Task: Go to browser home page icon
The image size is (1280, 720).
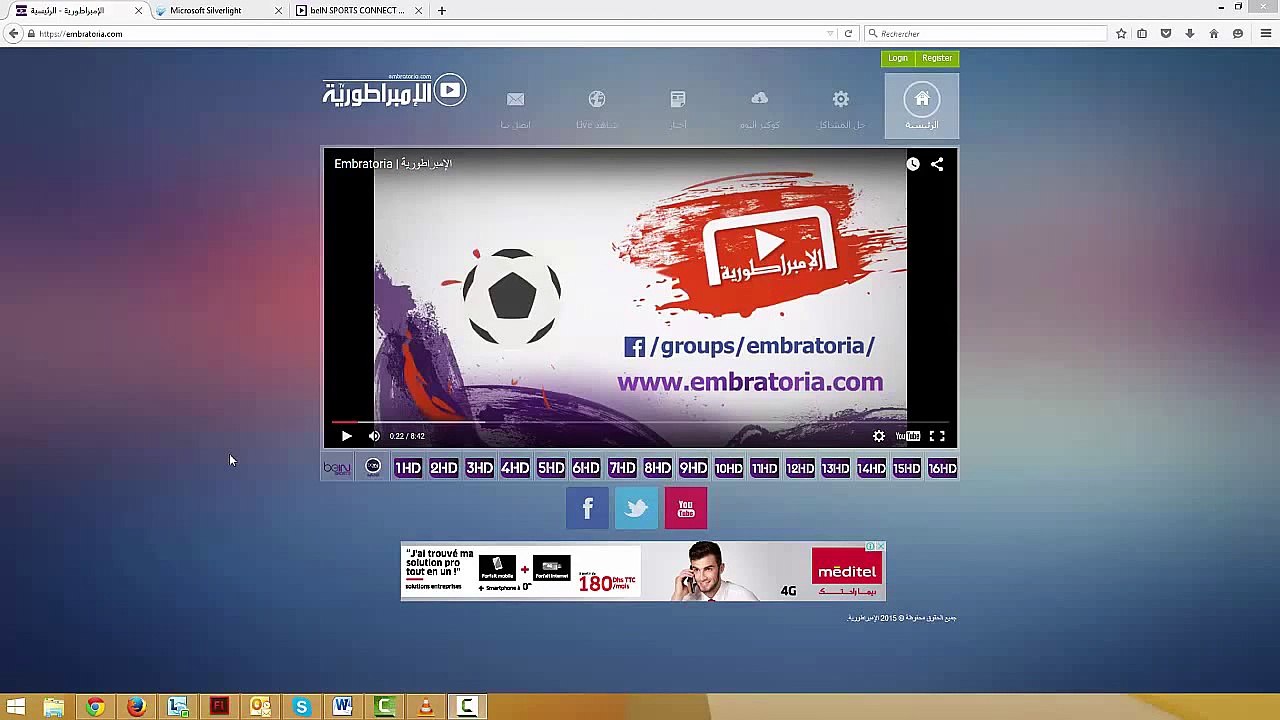Action: click(1214, 34)
